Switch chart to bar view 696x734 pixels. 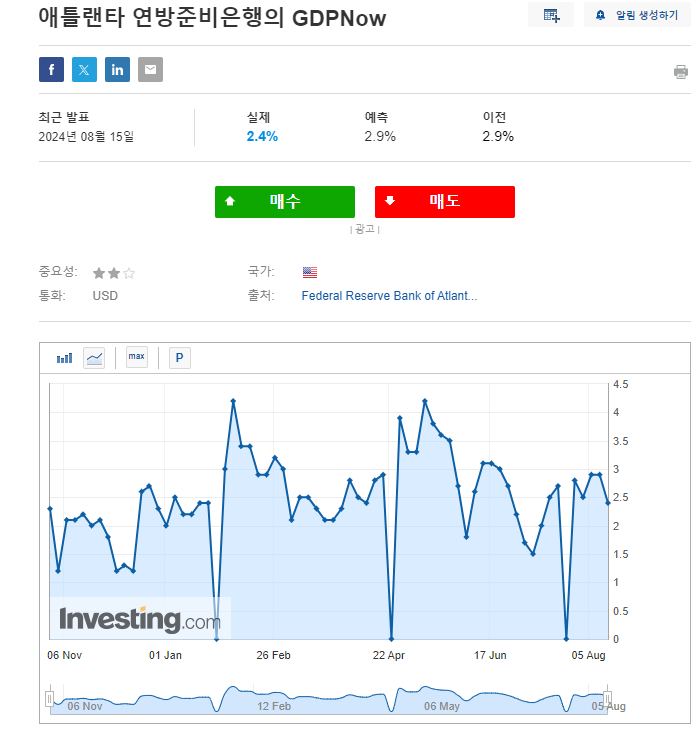click(65, 357)
